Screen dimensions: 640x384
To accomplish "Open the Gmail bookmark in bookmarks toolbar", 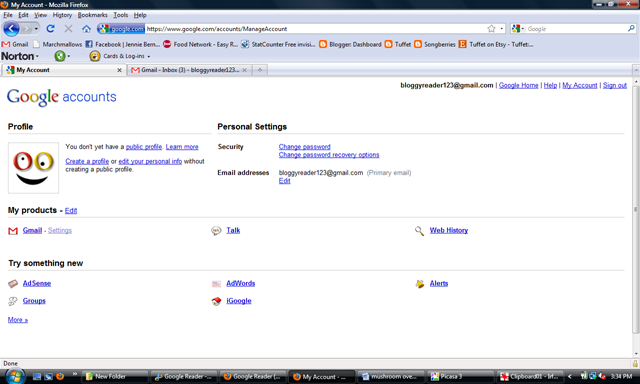I will tap(15, 44).
